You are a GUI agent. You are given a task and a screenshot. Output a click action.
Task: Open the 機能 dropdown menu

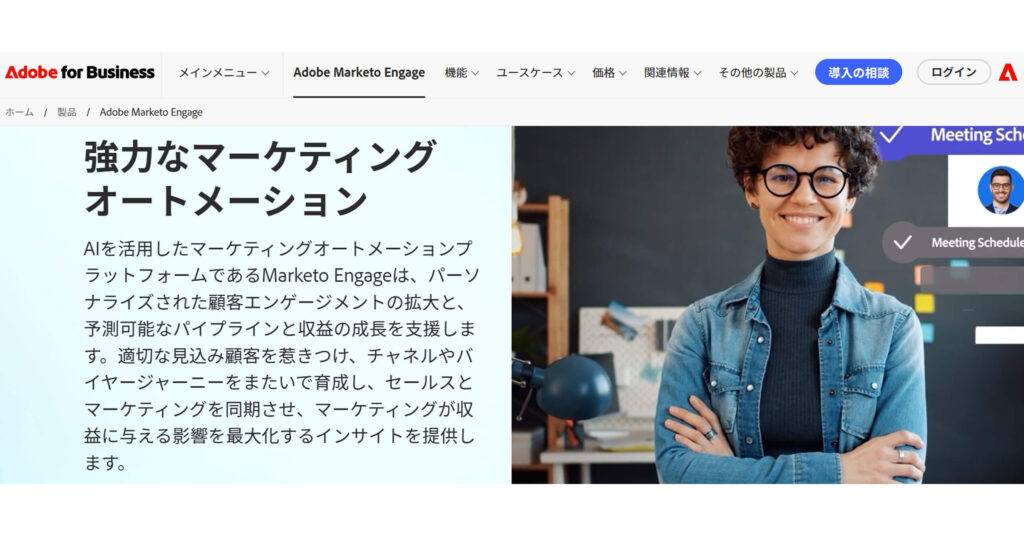coord(462,73)
